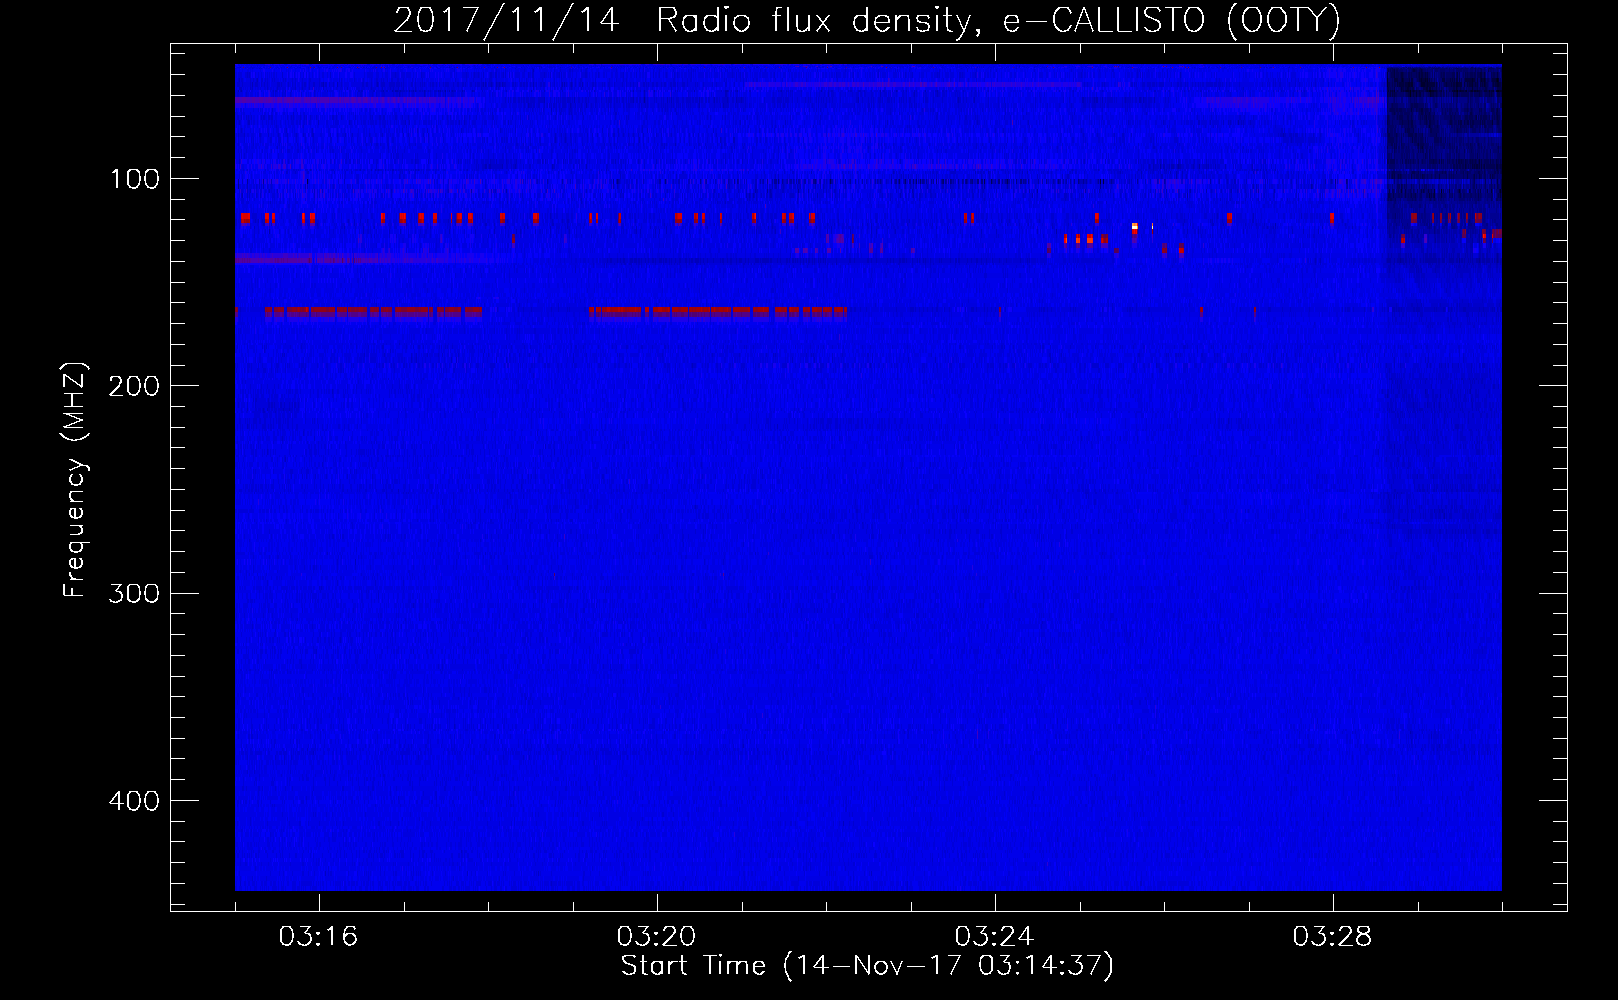Select the 200 frequency tick label
This screenshot has height=1000, width=1618.
[135, 386]
